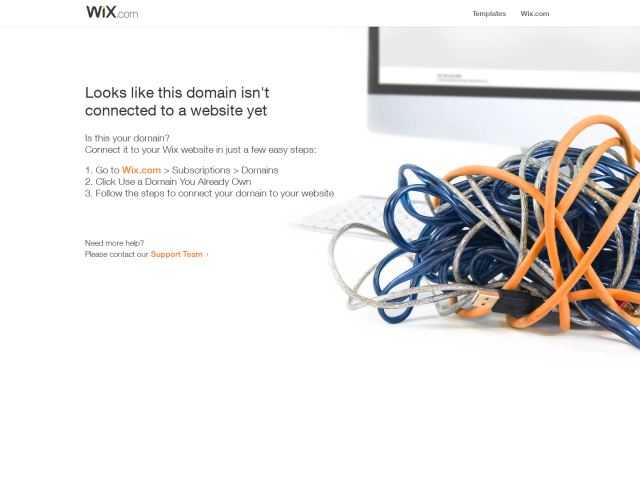Click the USB connector plug in the image
This screenshot has width=640, height=480.
pyautogui.click(x=484, y=301)
